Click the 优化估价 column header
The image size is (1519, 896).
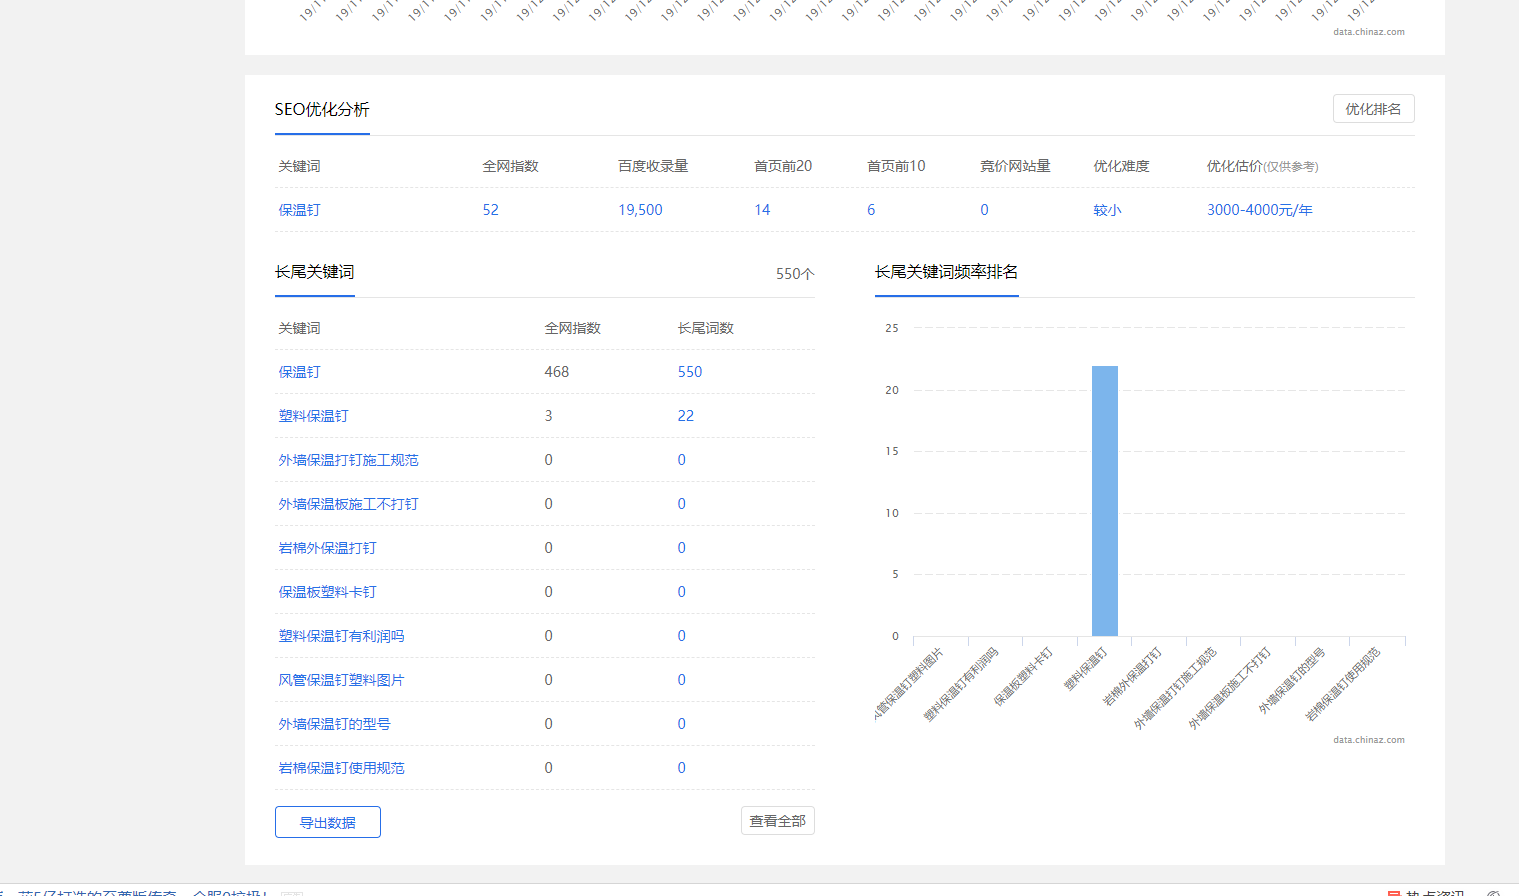click(x=1262, y=166)
